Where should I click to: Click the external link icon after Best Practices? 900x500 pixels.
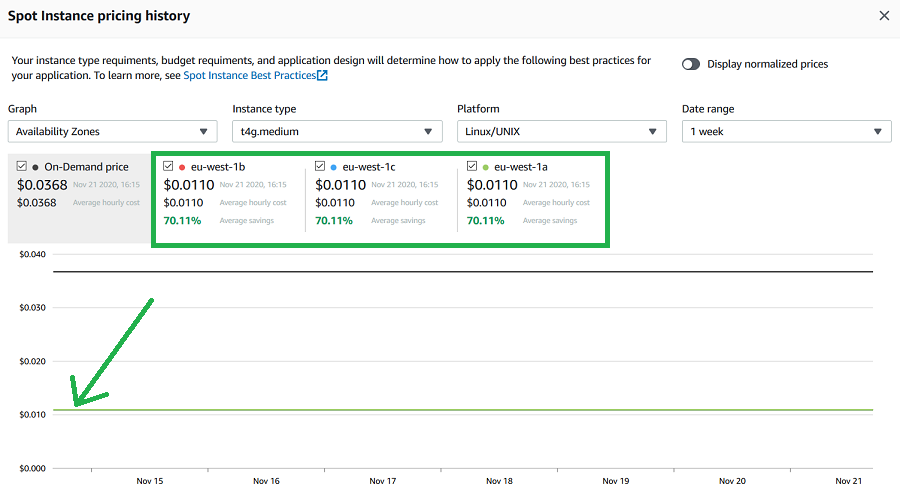pos(323,75)
